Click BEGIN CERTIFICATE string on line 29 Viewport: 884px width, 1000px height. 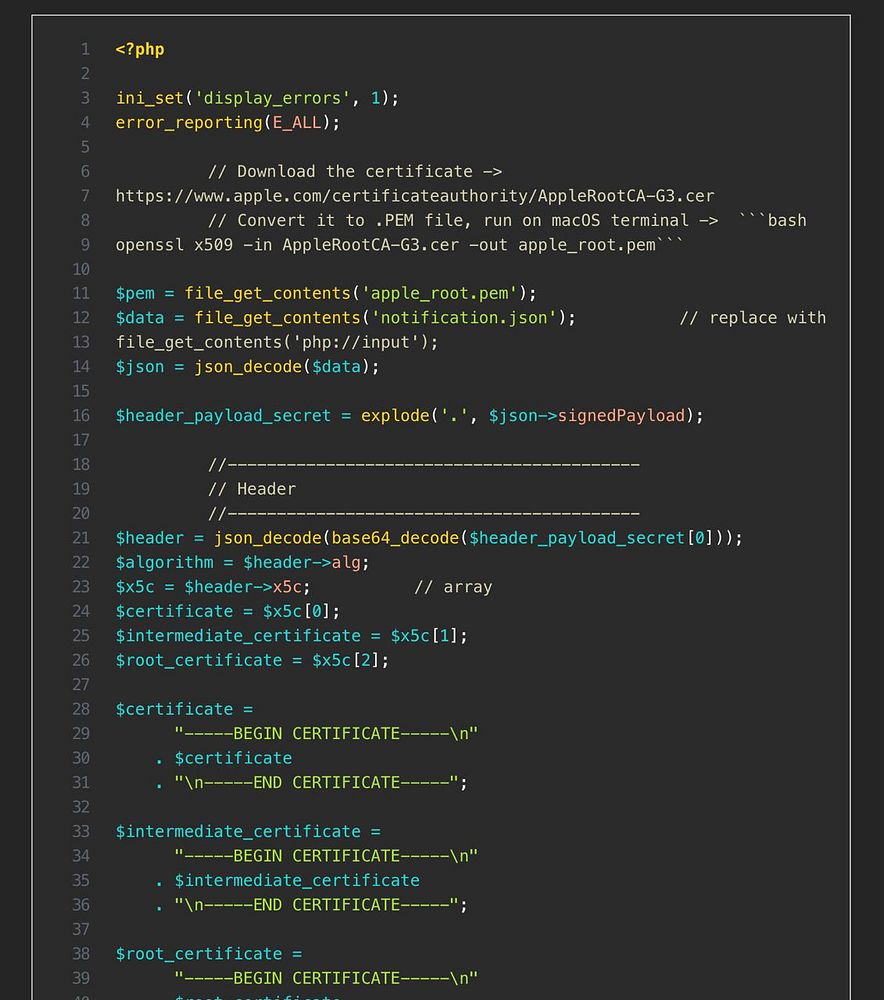point(326,734)
